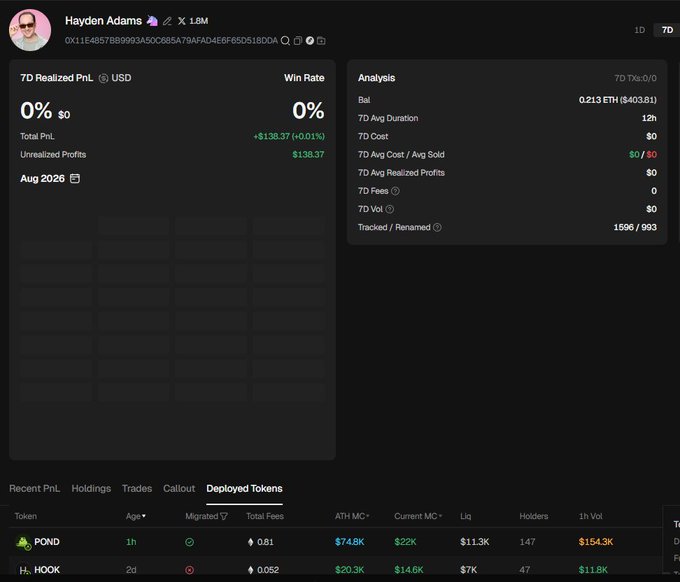Click the Aug 2026 month label
Viewport: 680px width, 582px height.
coord(42,179)
